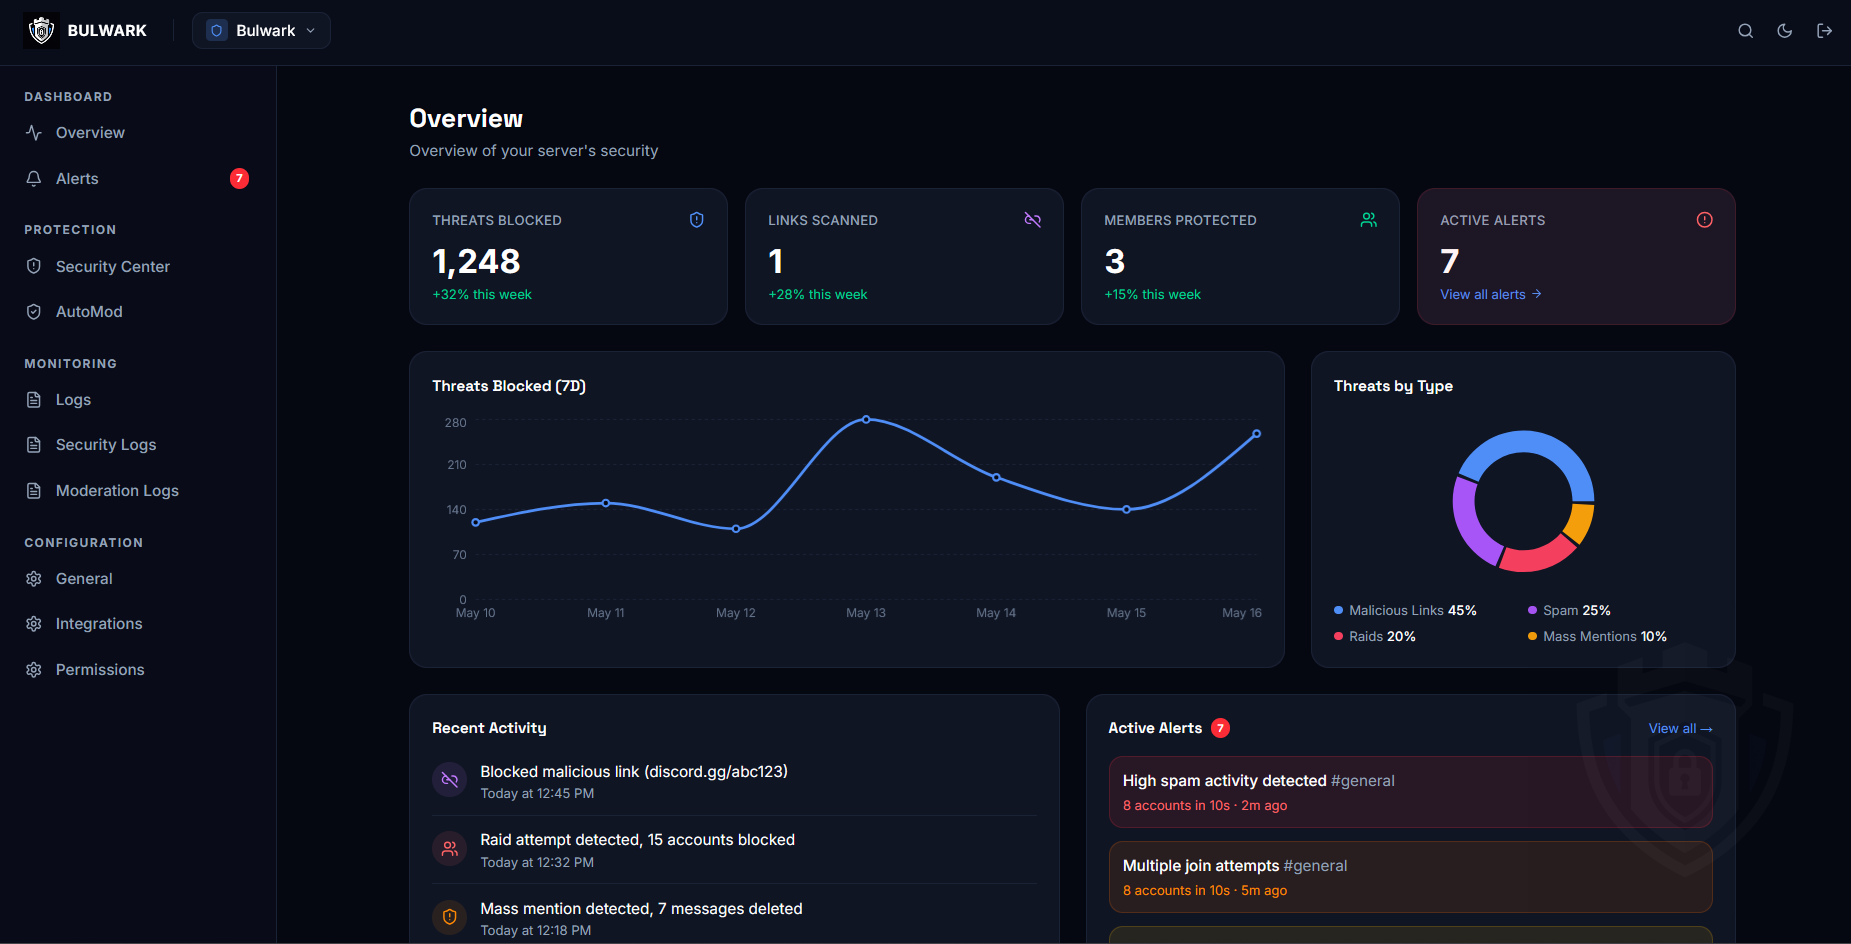Screen dimensions: 1851x944
Task: Click the Integrations gear icon
Action: pos(34,624)
